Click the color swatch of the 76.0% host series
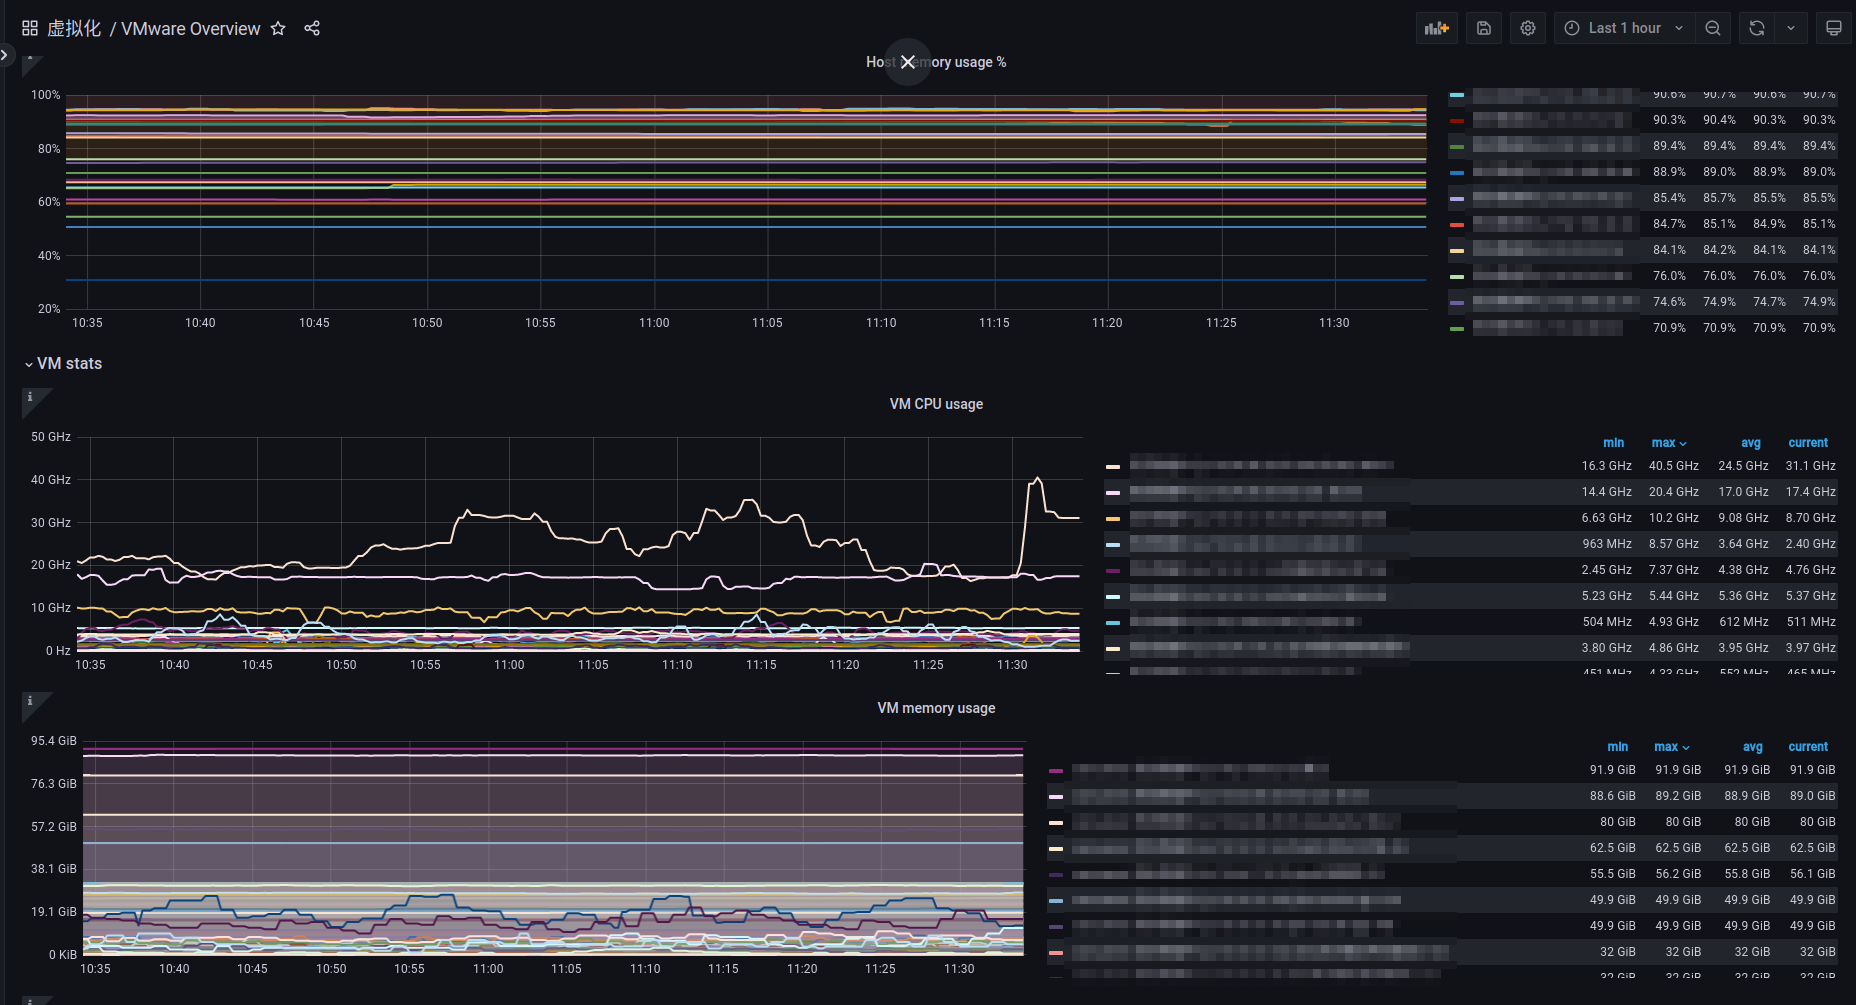The image size is (1856, 1005). tap(1457, 277)
